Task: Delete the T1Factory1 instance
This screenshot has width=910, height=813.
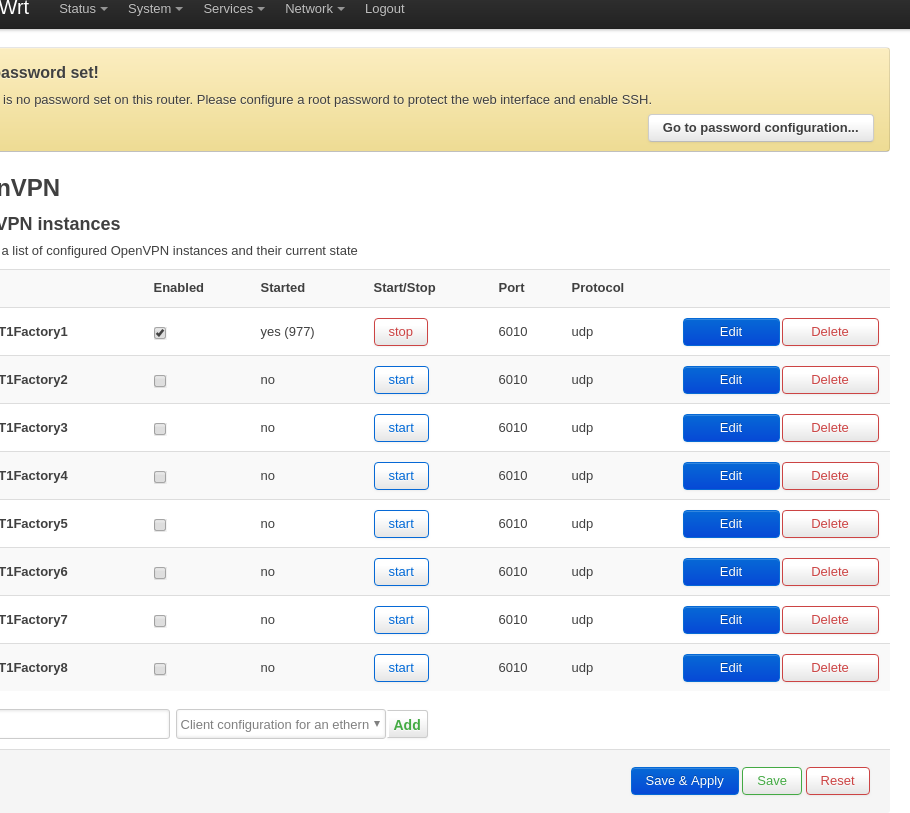Action: (830, 332)
